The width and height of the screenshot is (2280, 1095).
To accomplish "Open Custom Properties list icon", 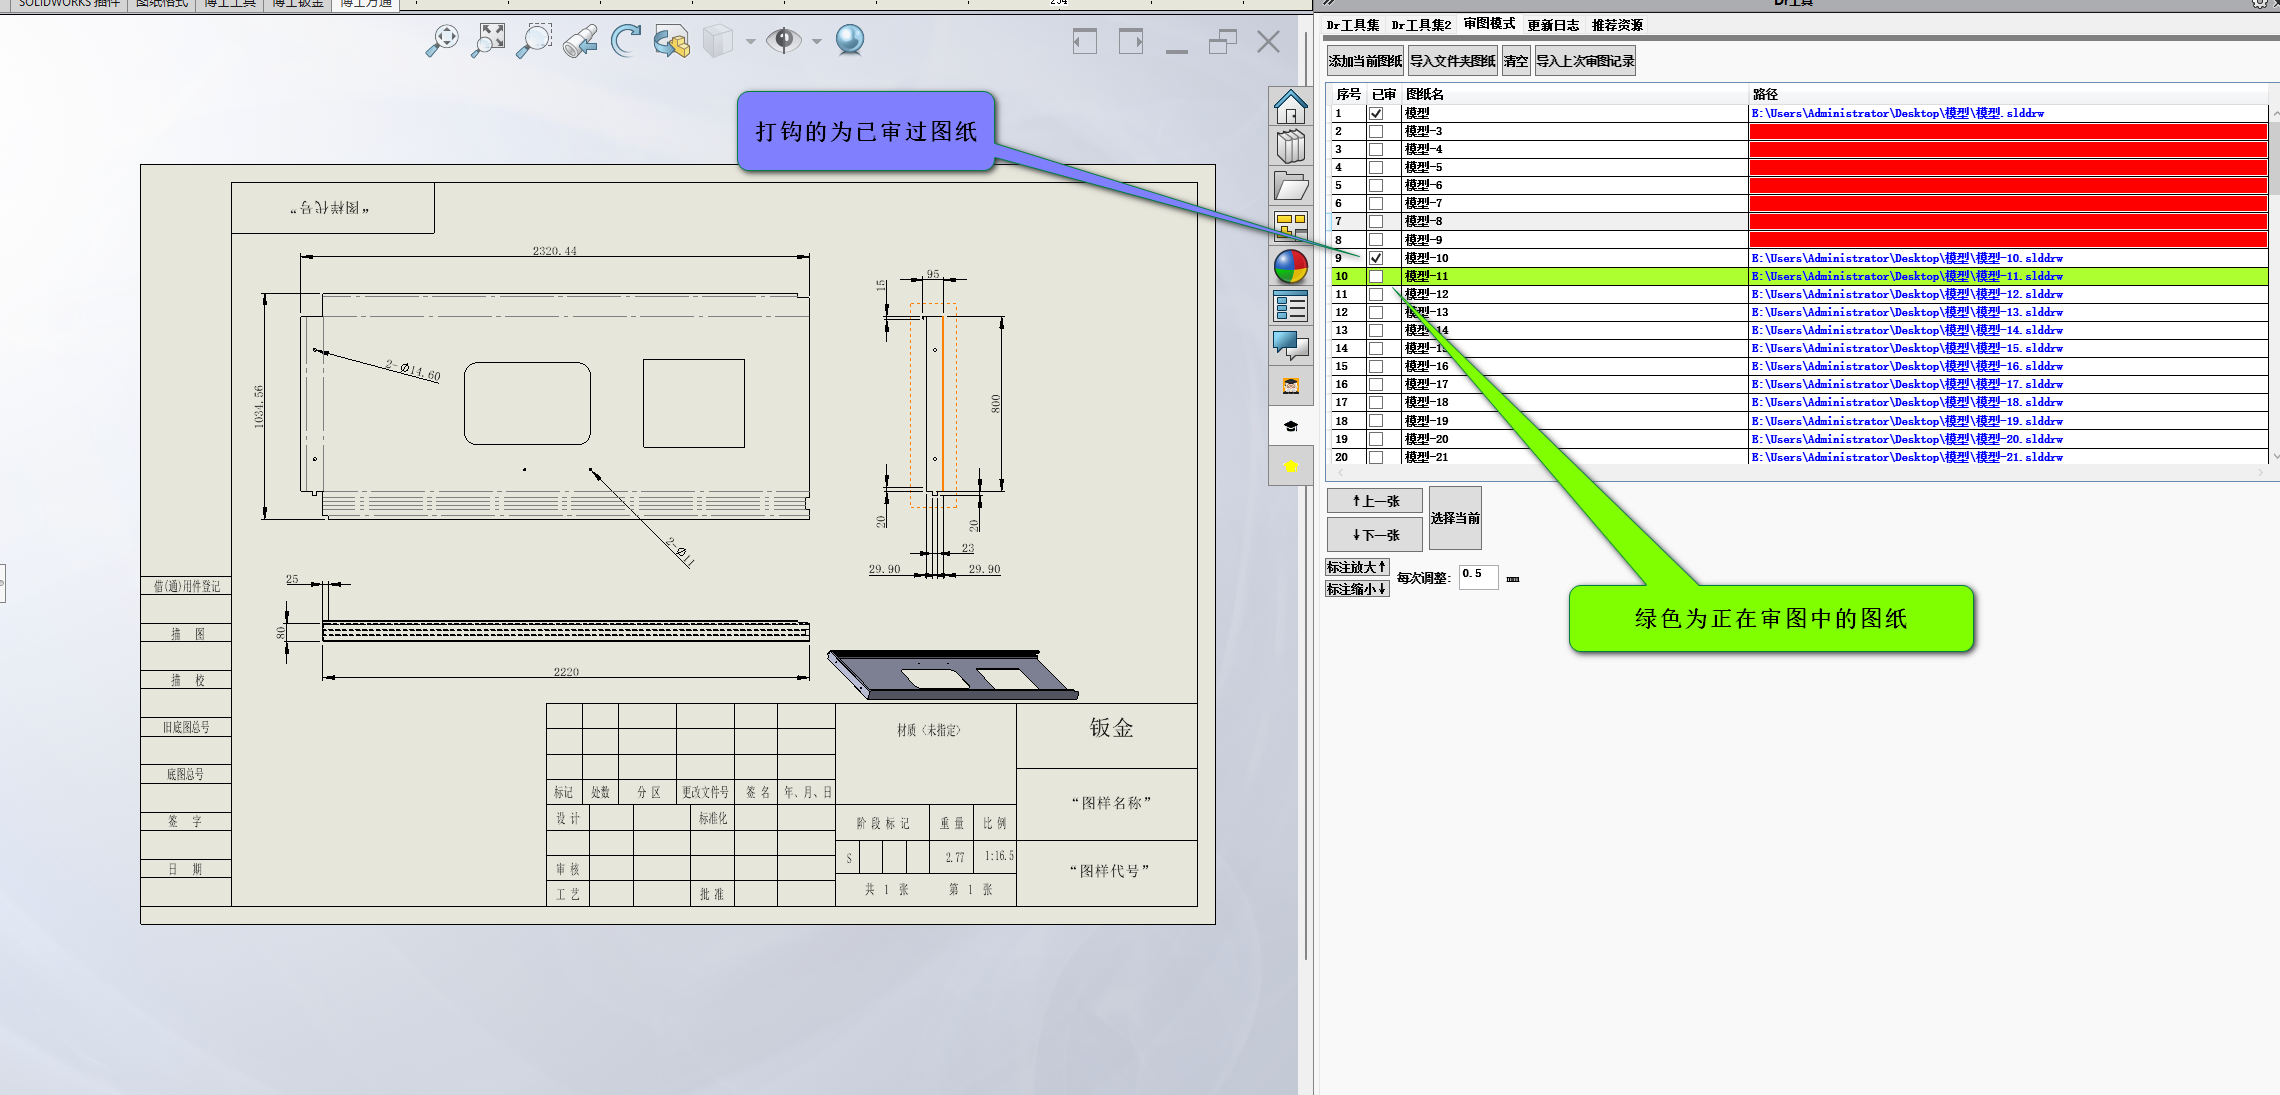I will point(1290,307).
